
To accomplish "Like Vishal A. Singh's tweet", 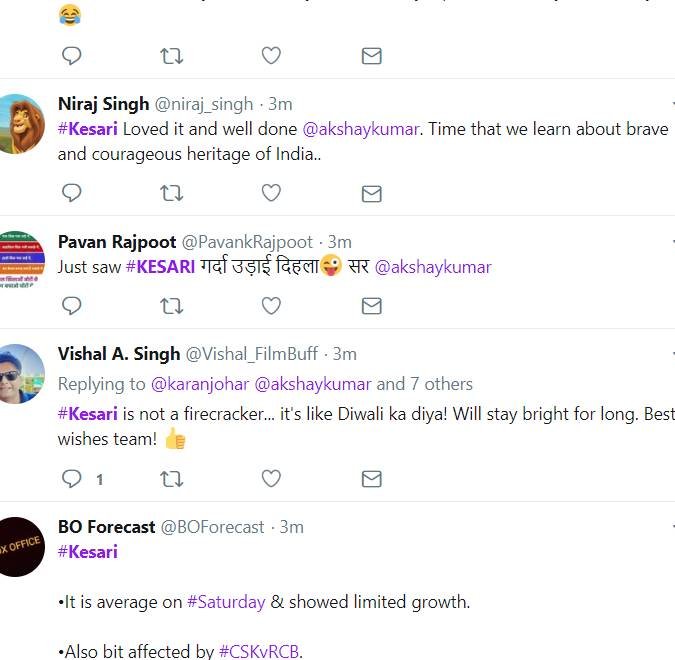I will [271, 478].
